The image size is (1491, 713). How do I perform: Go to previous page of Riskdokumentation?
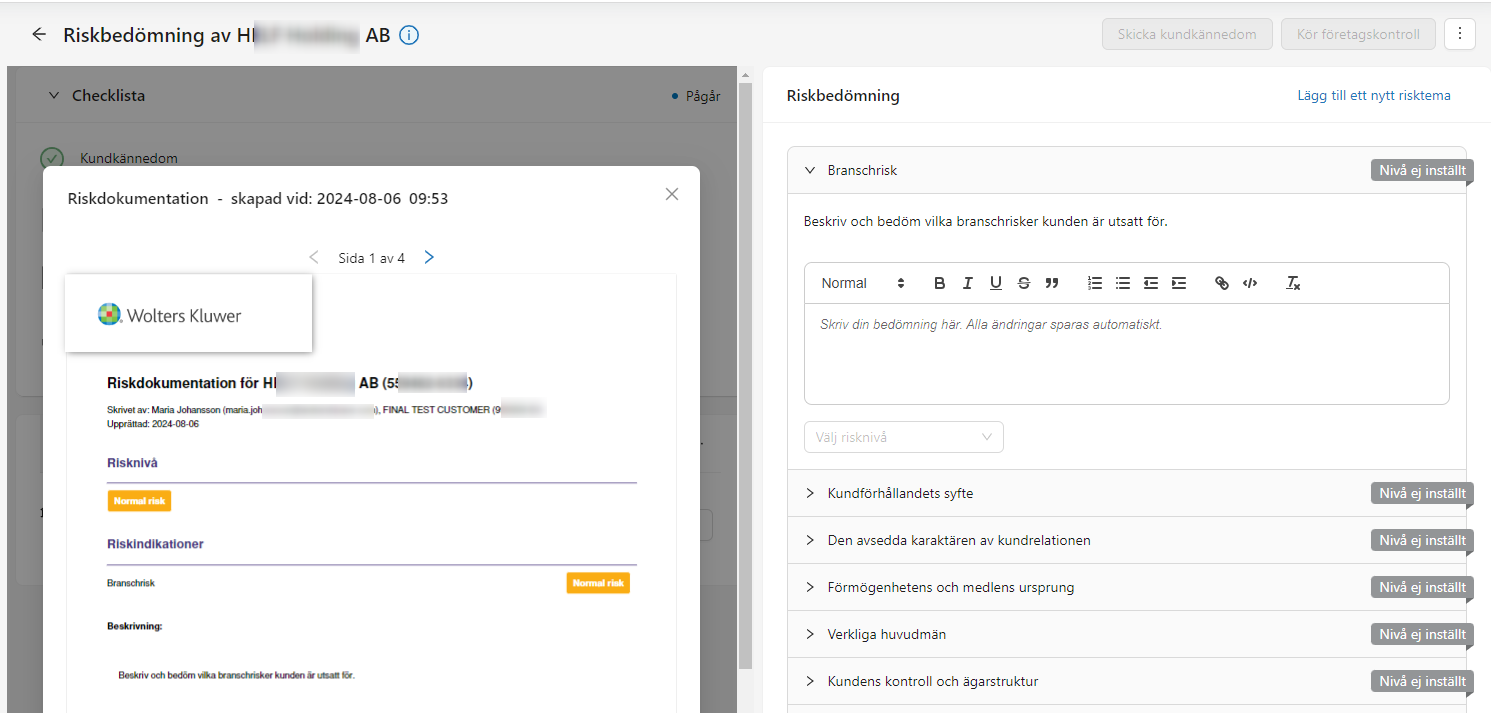pyautogui.click(x=314, y=257)
